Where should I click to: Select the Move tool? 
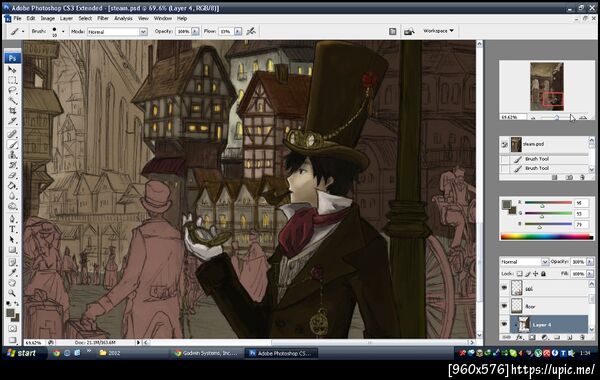[x=12, y=70]
